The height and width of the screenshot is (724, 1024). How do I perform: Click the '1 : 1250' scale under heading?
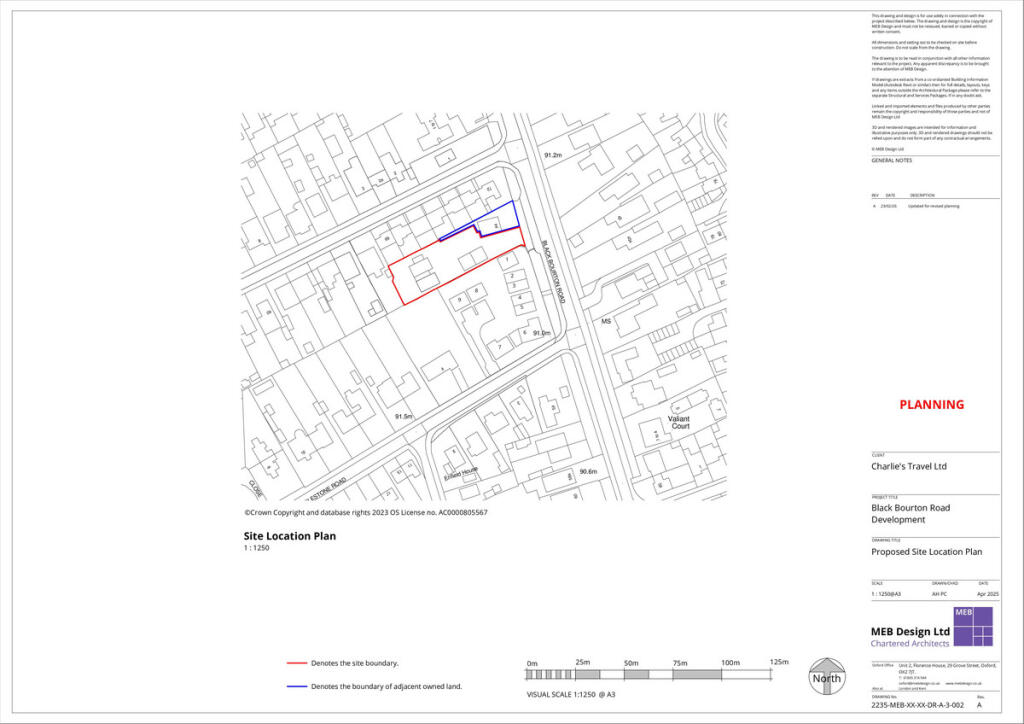click(x=257, y=548)
